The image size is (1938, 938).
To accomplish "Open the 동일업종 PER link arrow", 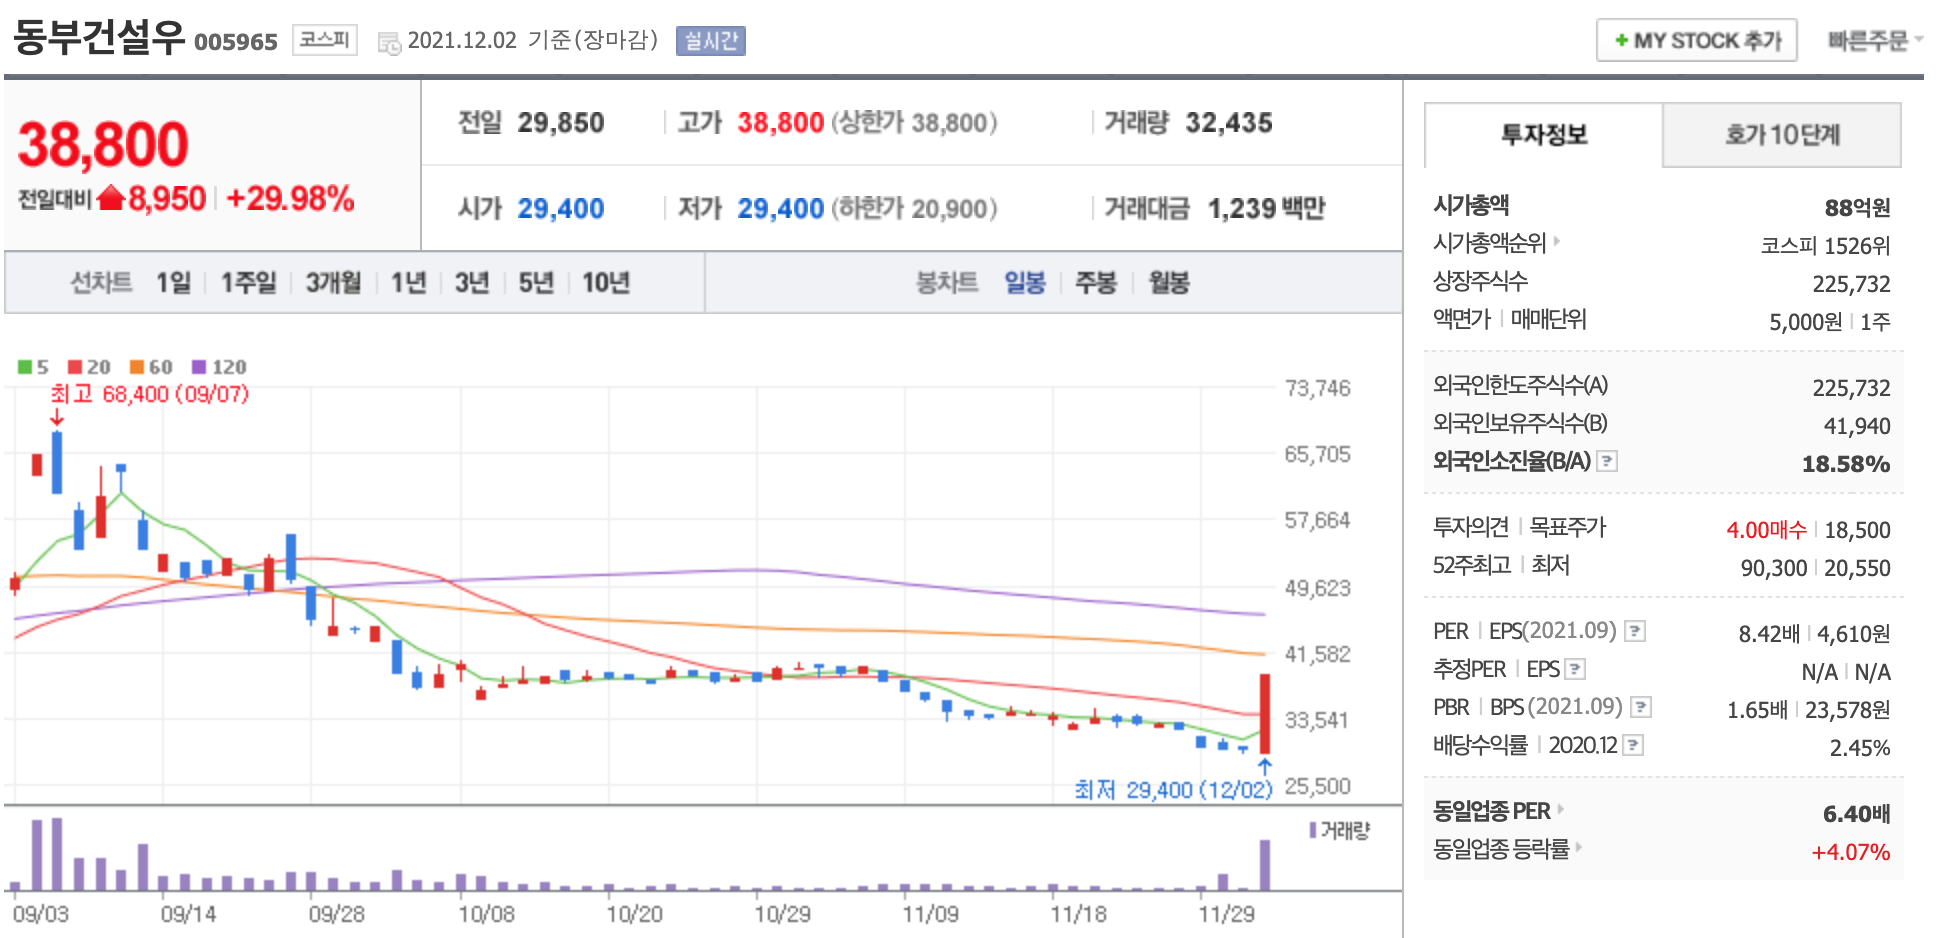I will coord(1560,810).
